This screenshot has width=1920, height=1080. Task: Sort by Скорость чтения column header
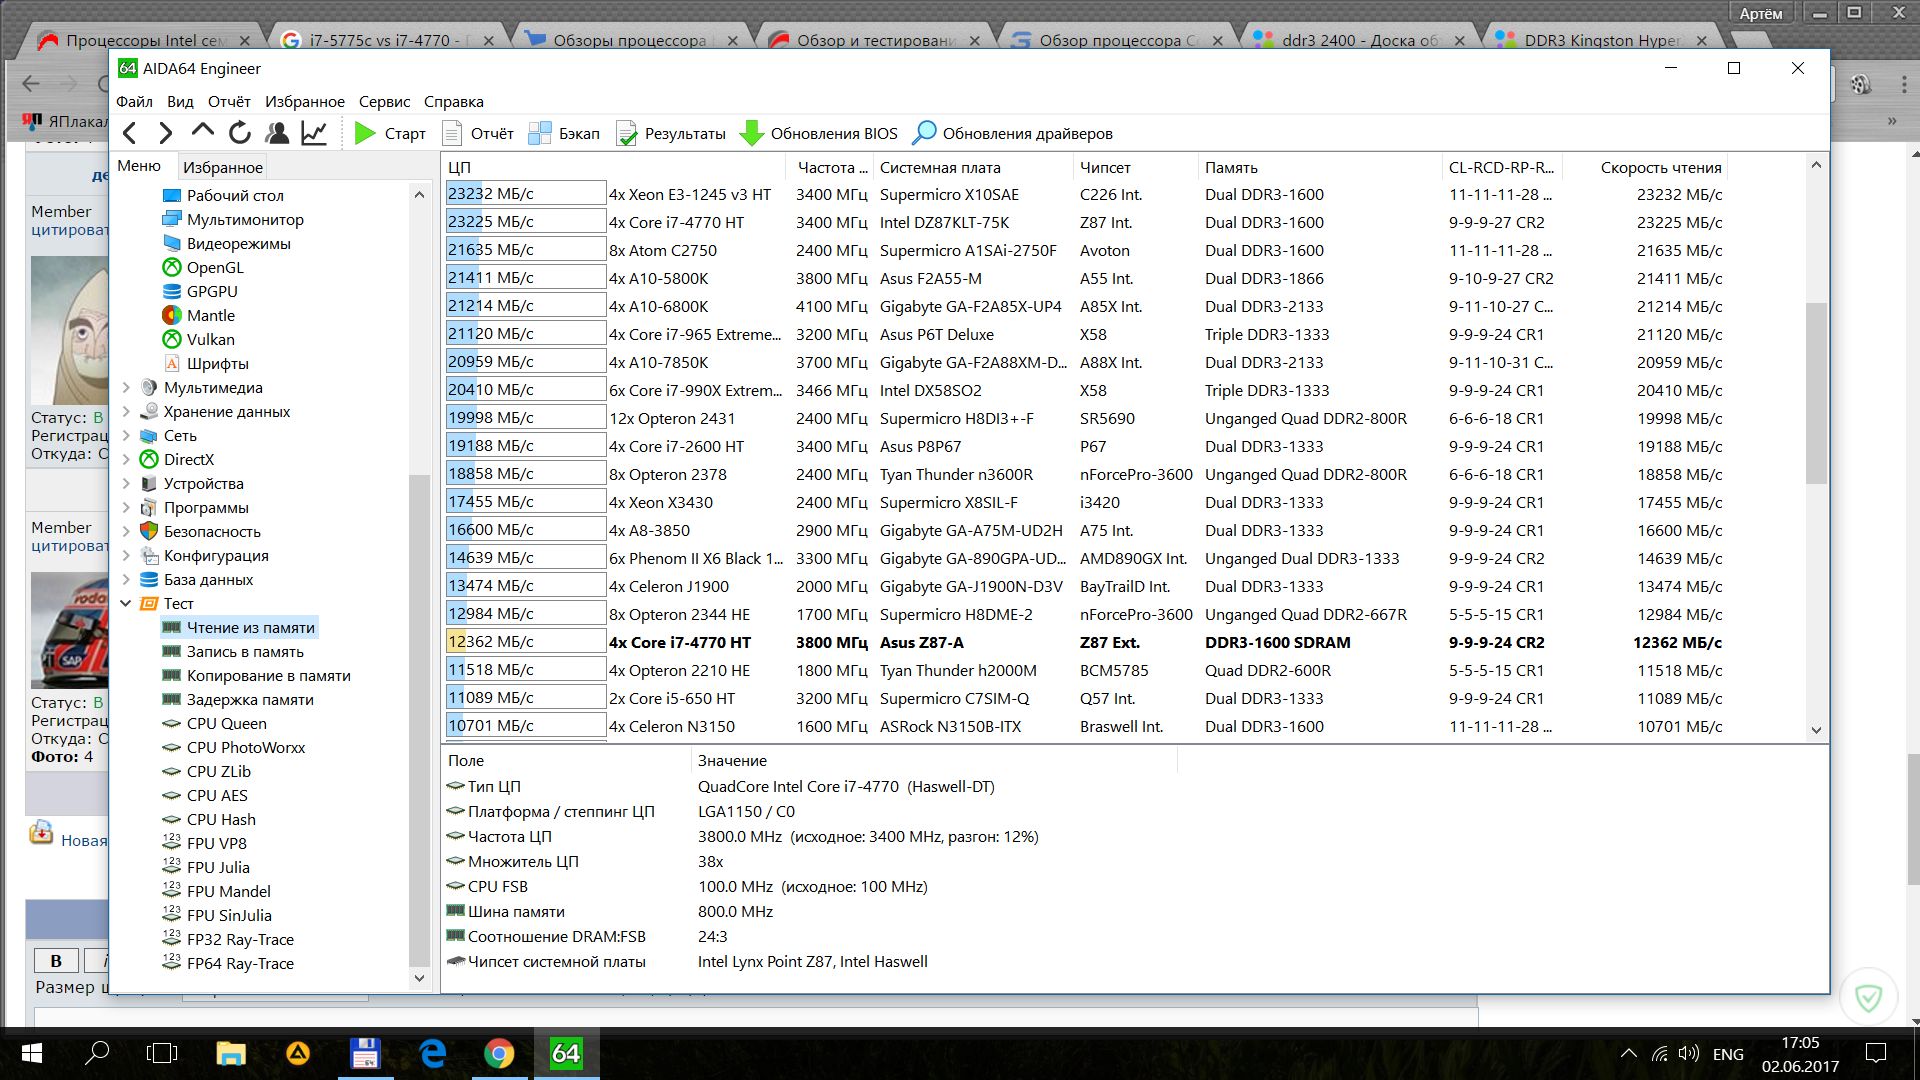1660,167
